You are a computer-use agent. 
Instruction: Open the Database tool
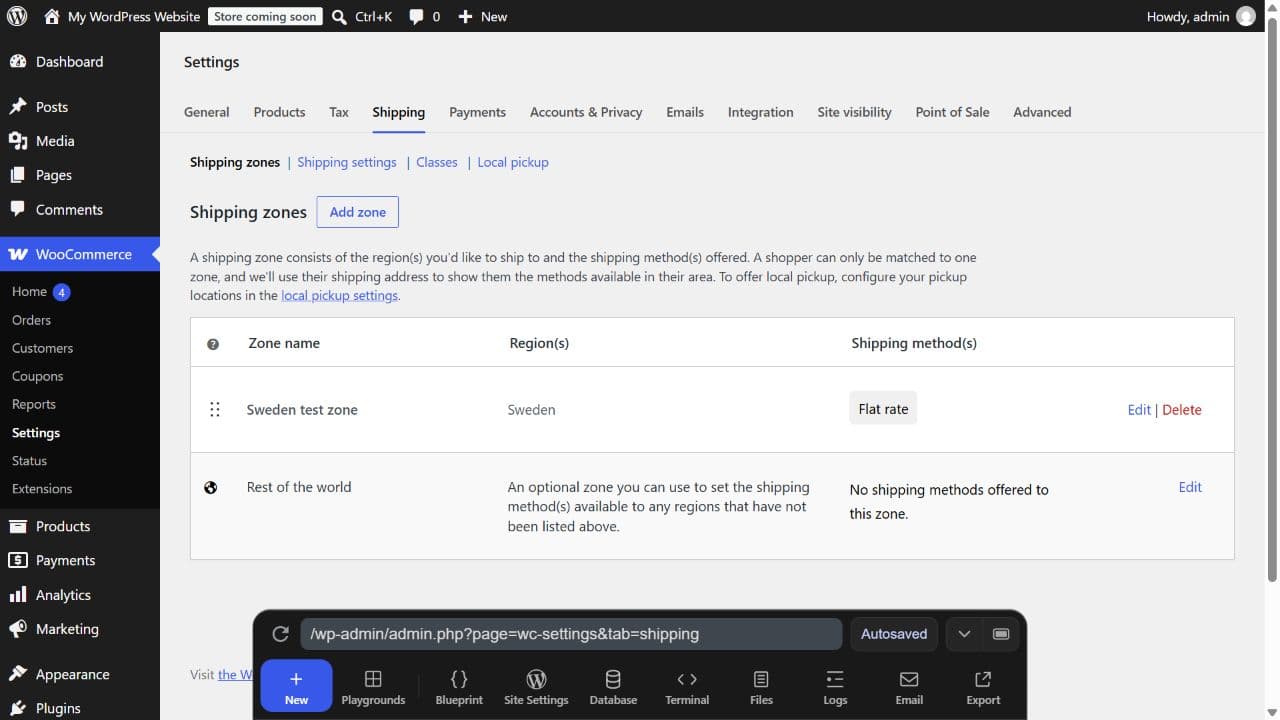[613, 688]
